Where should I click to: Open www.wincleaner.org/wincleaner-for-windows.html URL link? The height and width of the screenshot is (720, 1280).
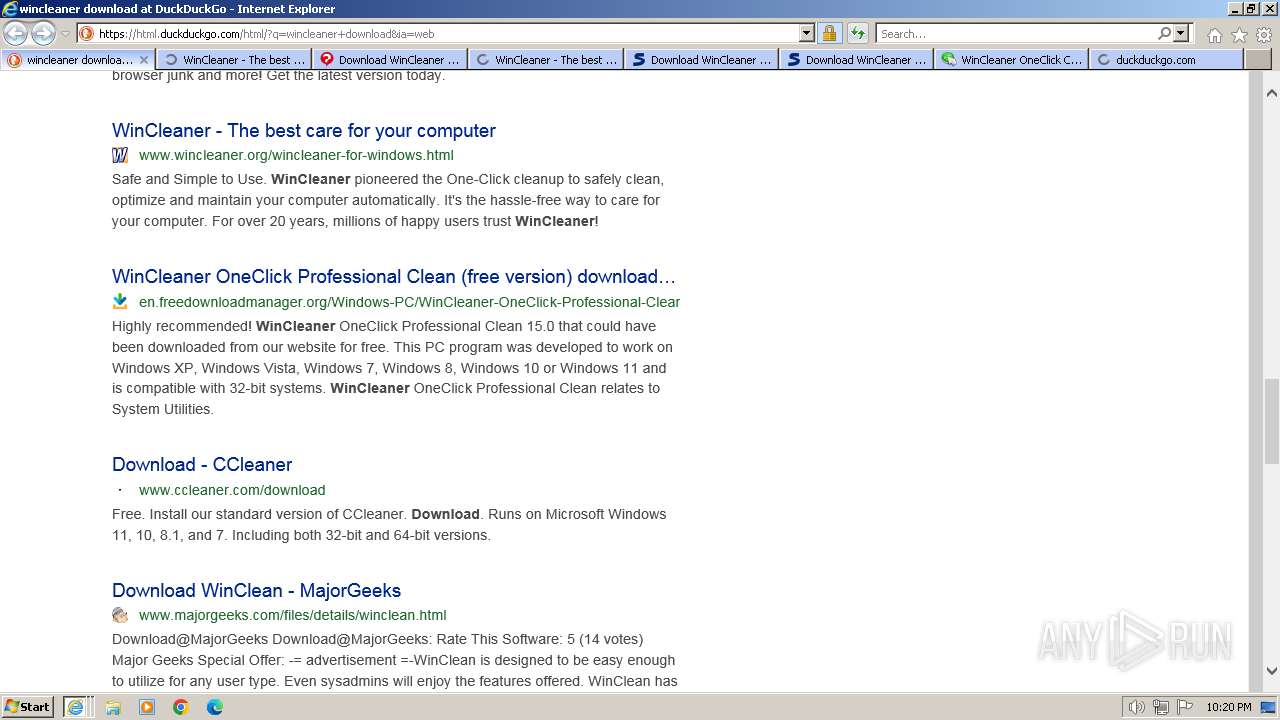[x=296, y=155]
